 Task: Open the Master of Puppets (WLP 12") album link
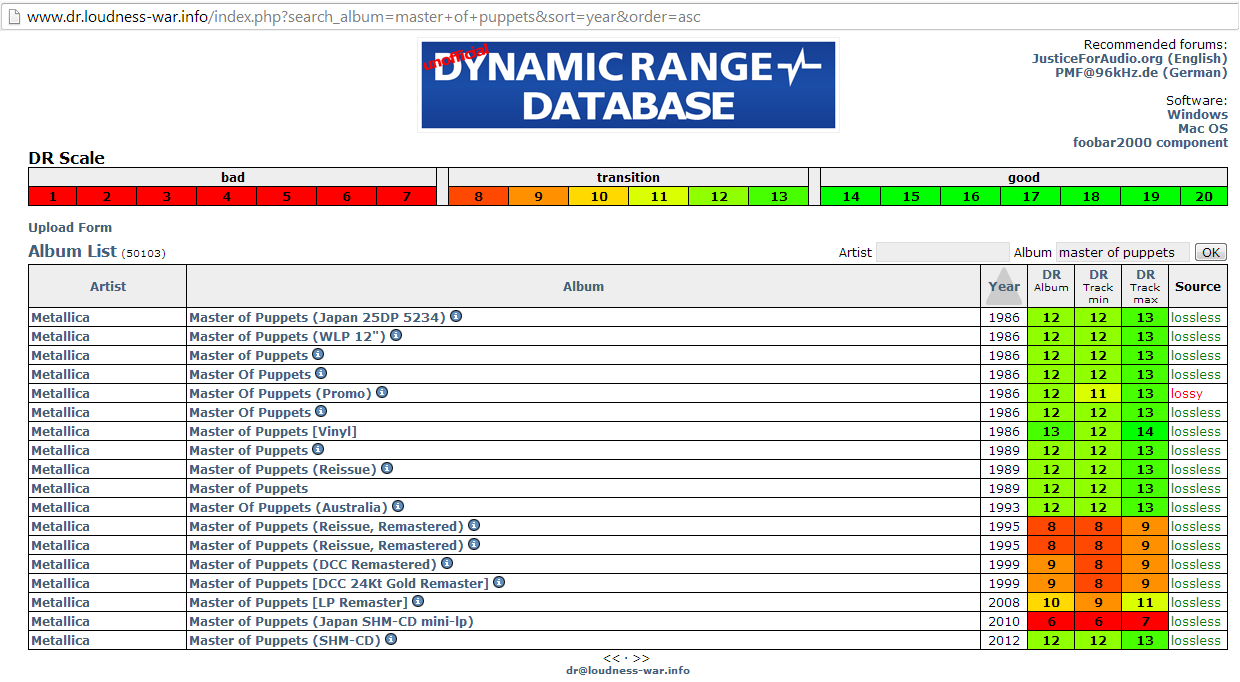coord(287,336)
